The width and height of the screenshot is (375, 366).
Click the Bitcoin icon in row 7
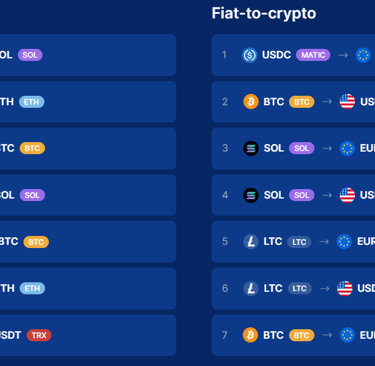250,335
